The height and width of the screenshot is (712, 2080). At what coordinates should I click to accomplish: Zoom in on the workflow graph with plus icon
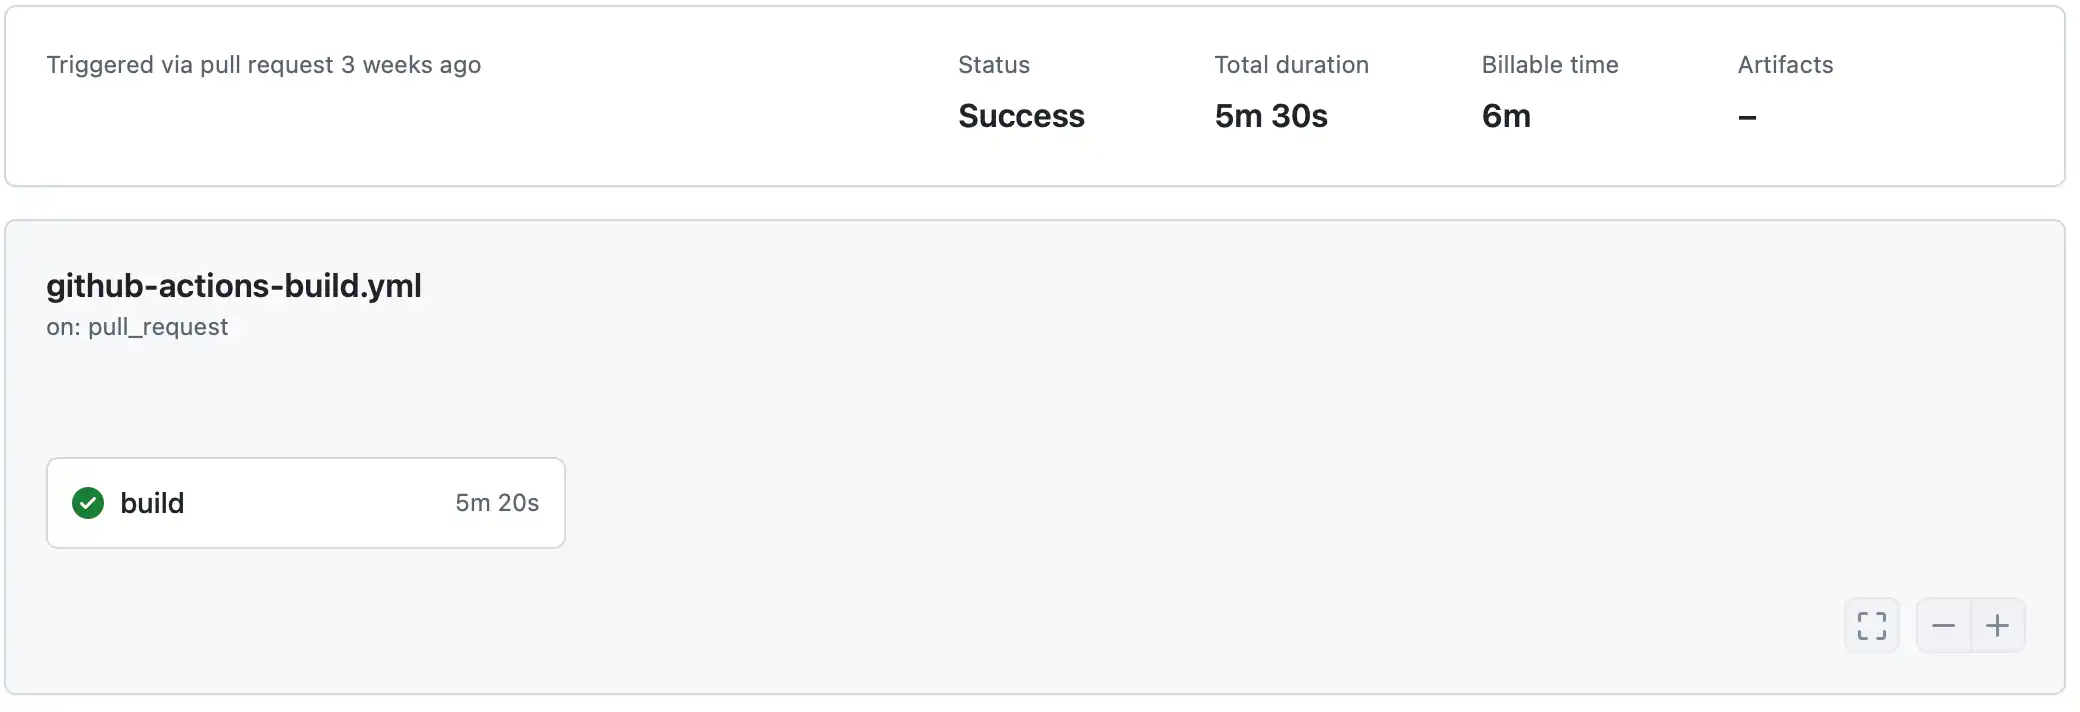[1998, 625]
